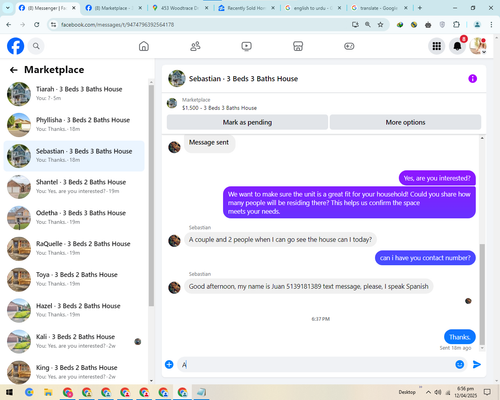Click the back arrow next to Marketplace
500x400 pixels.
pyautogui.click(x=14, y=70)
